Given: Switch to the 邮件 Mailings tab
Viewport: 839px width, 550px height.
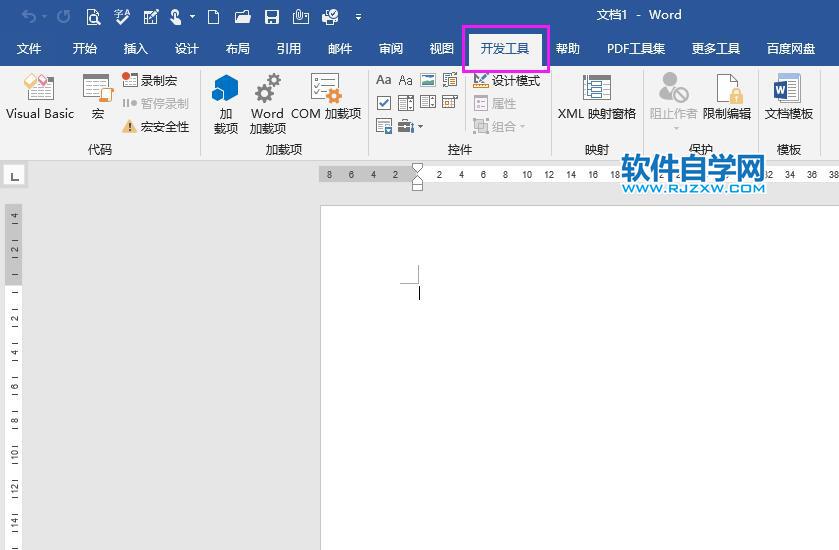Looking at the screenshot, I should tap(340, 49).
